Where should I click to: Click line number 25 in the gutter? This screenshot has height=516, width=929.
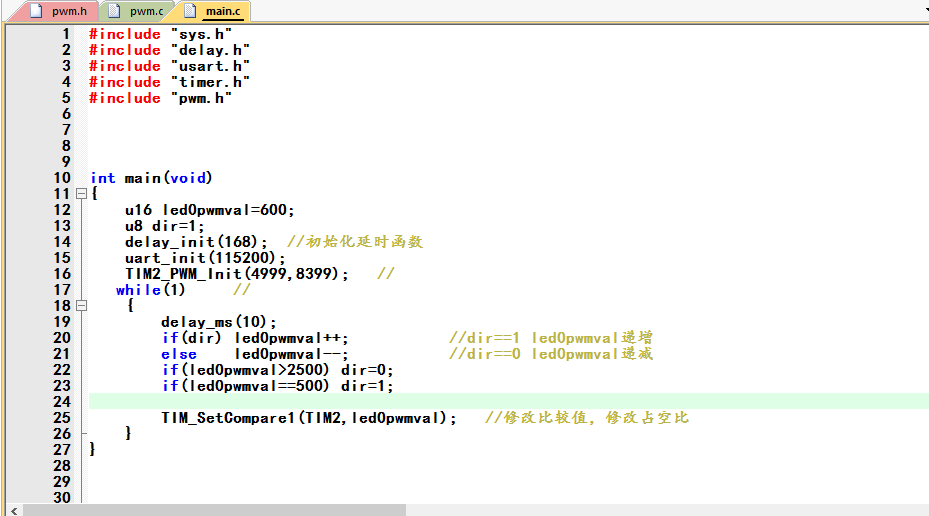(62, 418)
